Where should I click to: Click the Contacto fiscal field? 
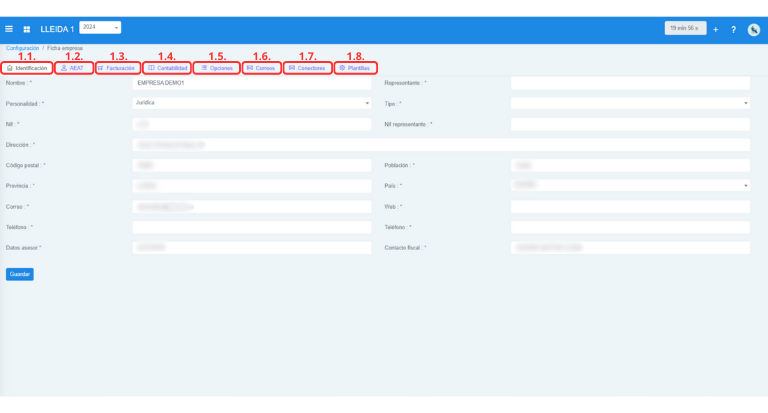pyautogui.click(x=630, y=248)
